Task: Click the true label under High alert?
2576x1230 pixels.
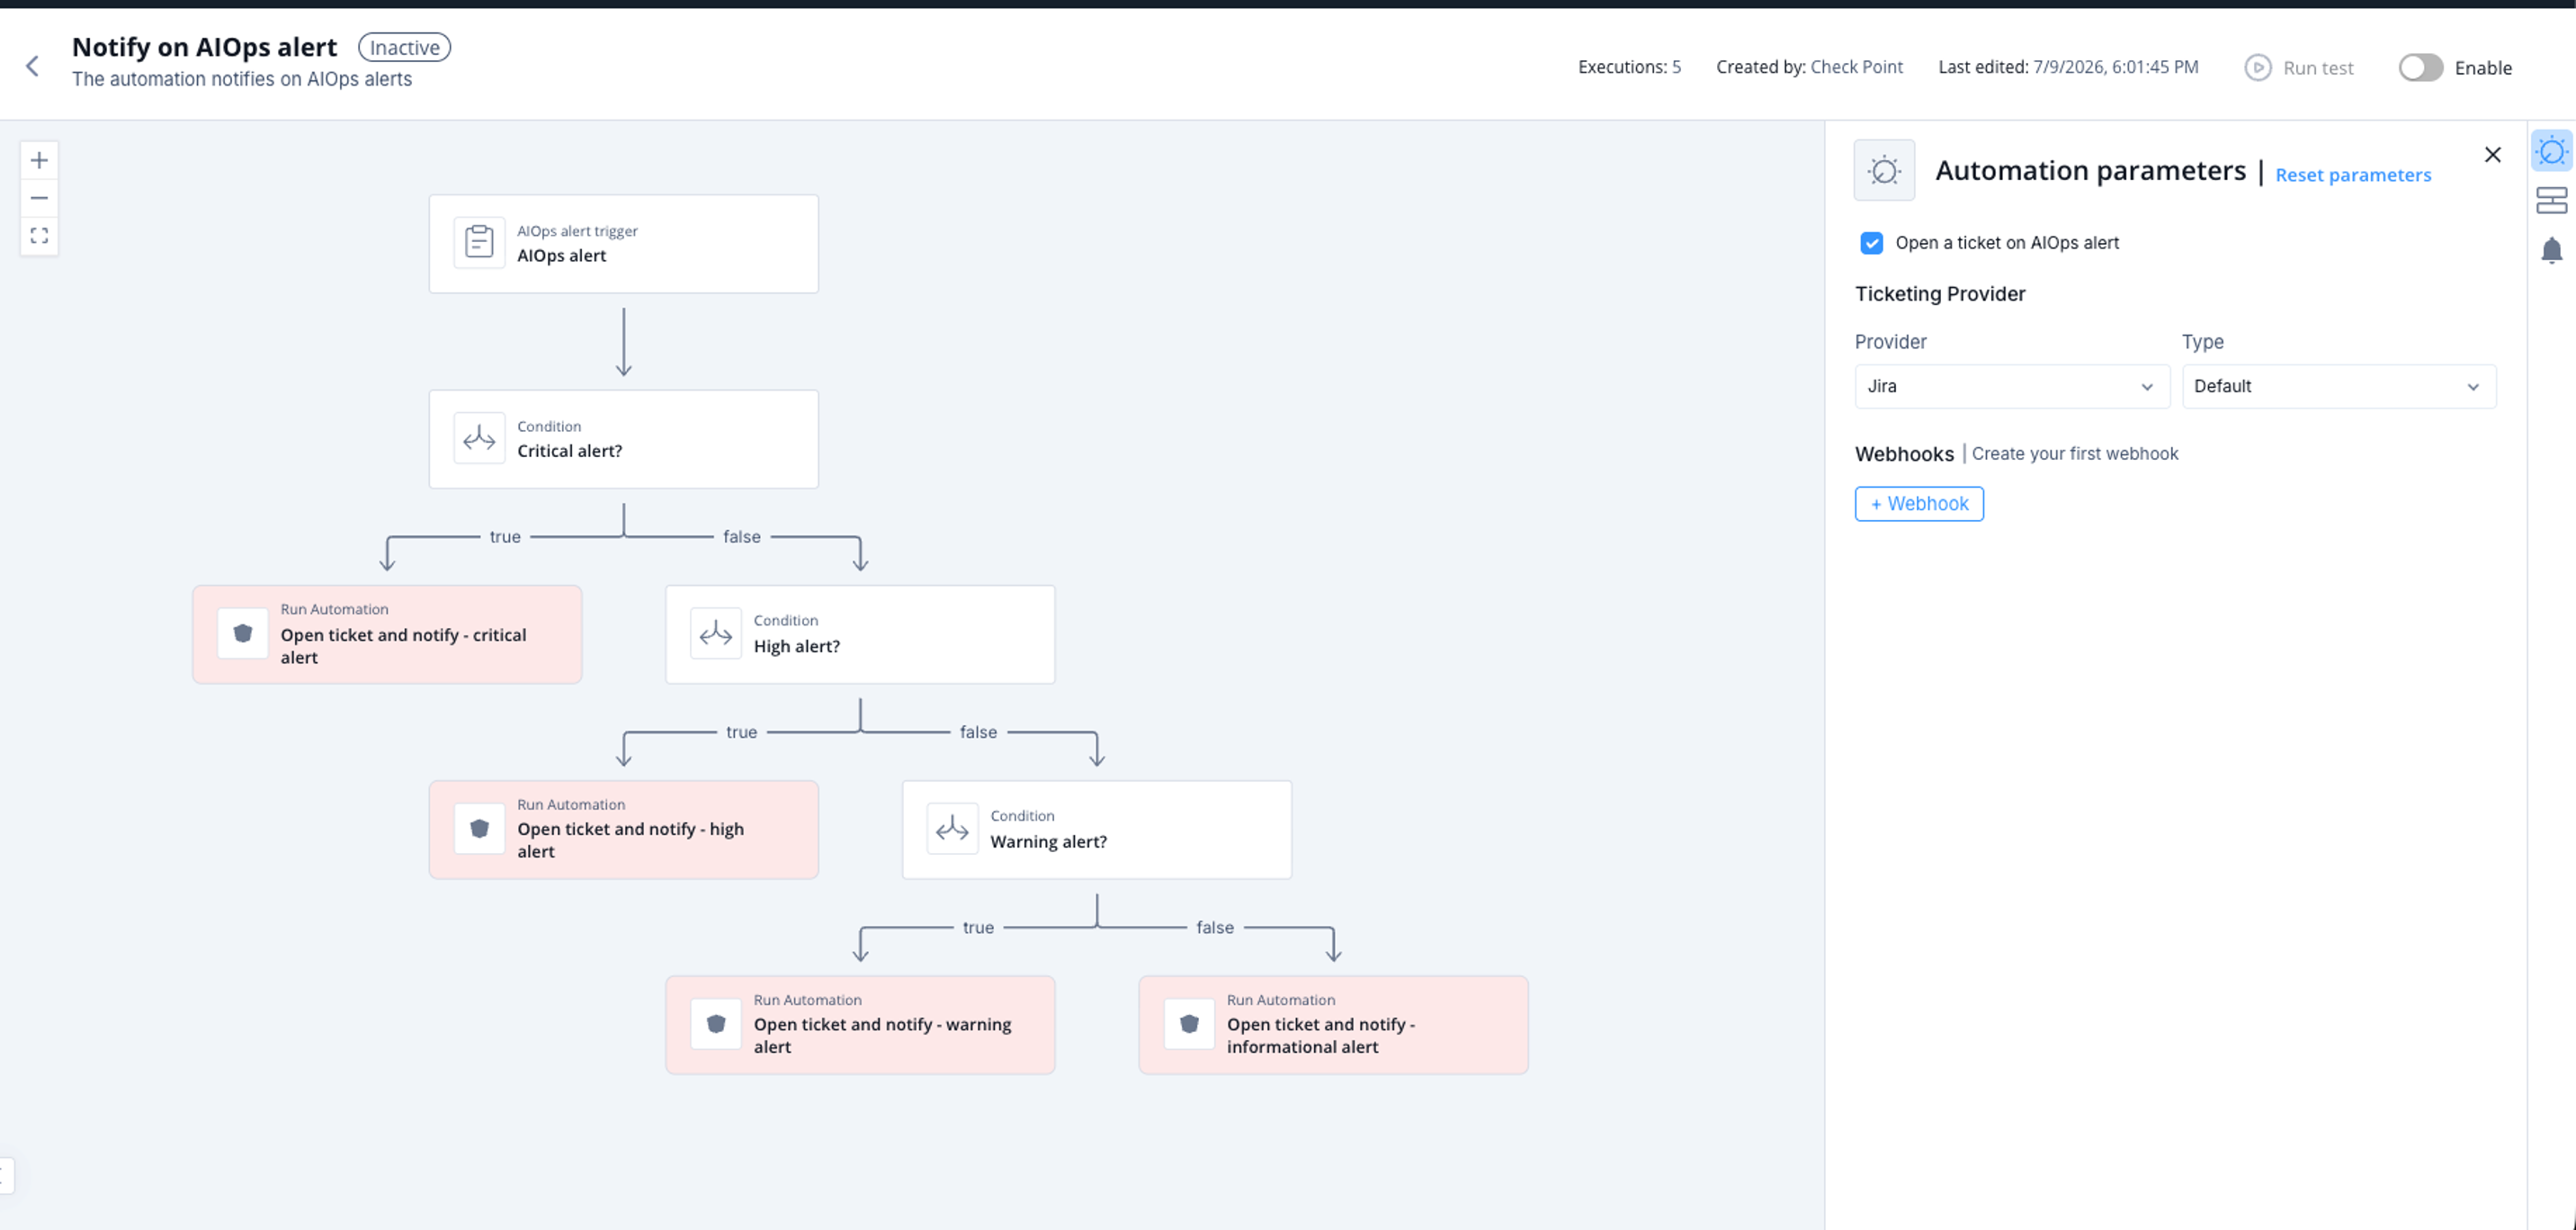Action: pos(741,732)
